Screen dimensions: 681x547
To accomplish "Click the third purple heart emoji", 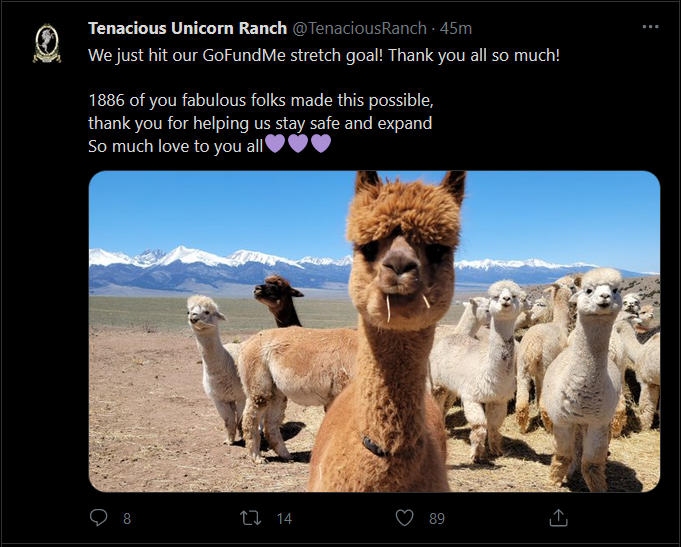I will click(321, 144).
